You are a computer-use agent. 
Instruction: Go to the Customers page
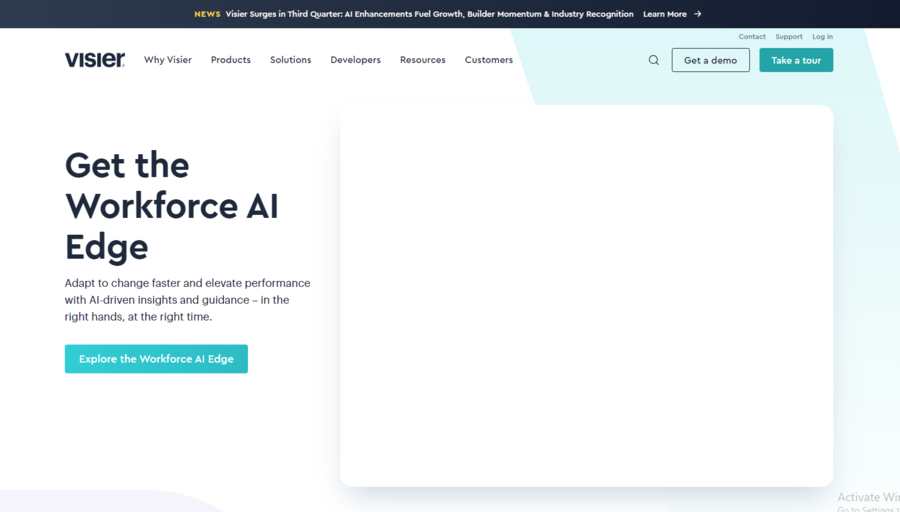tap(488, 60)
